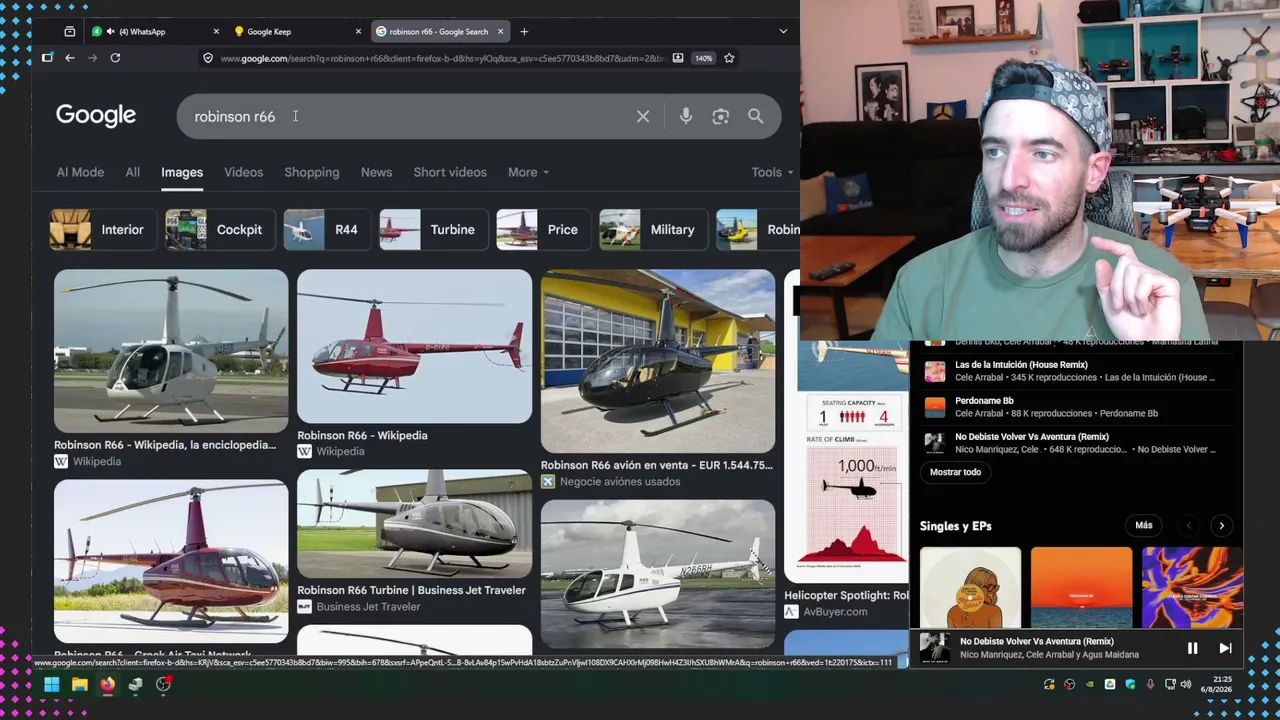Open the white Wikipedia enciclopedia helicopter image
This screenshot has width=1280, height=720.
(x=171, y=351)
